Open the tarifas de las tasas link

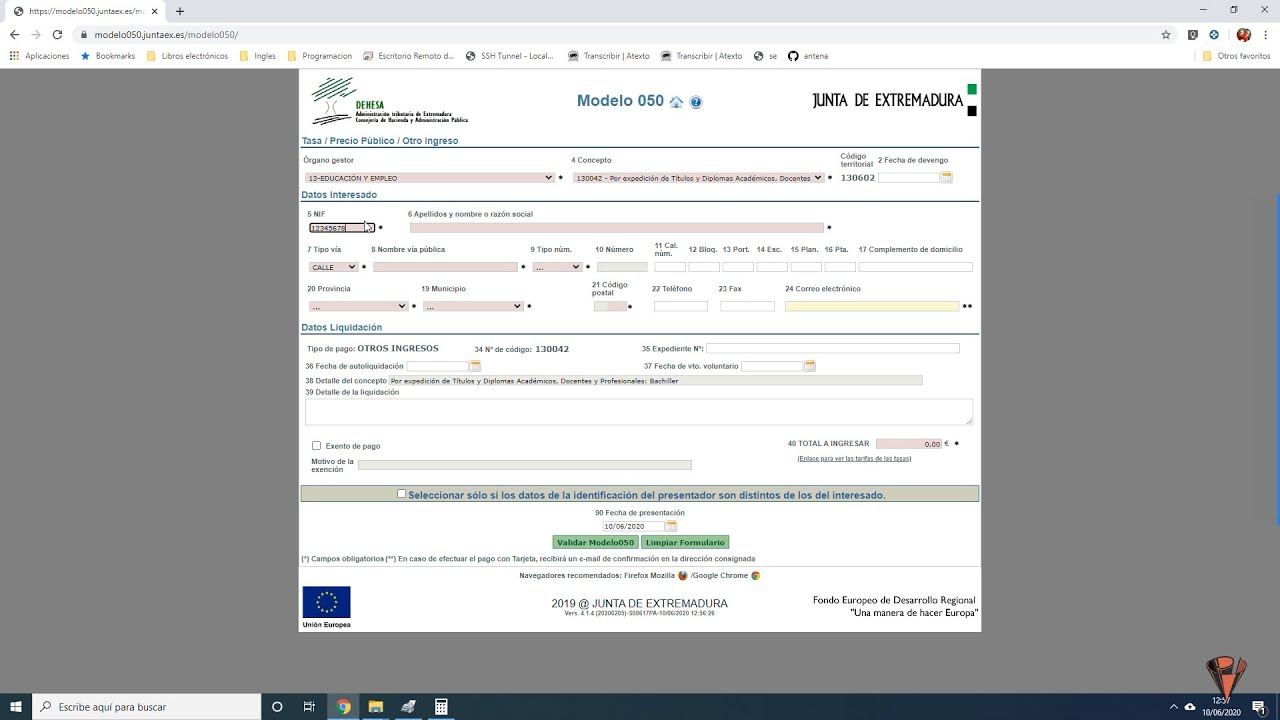click(x=854, y=458)
